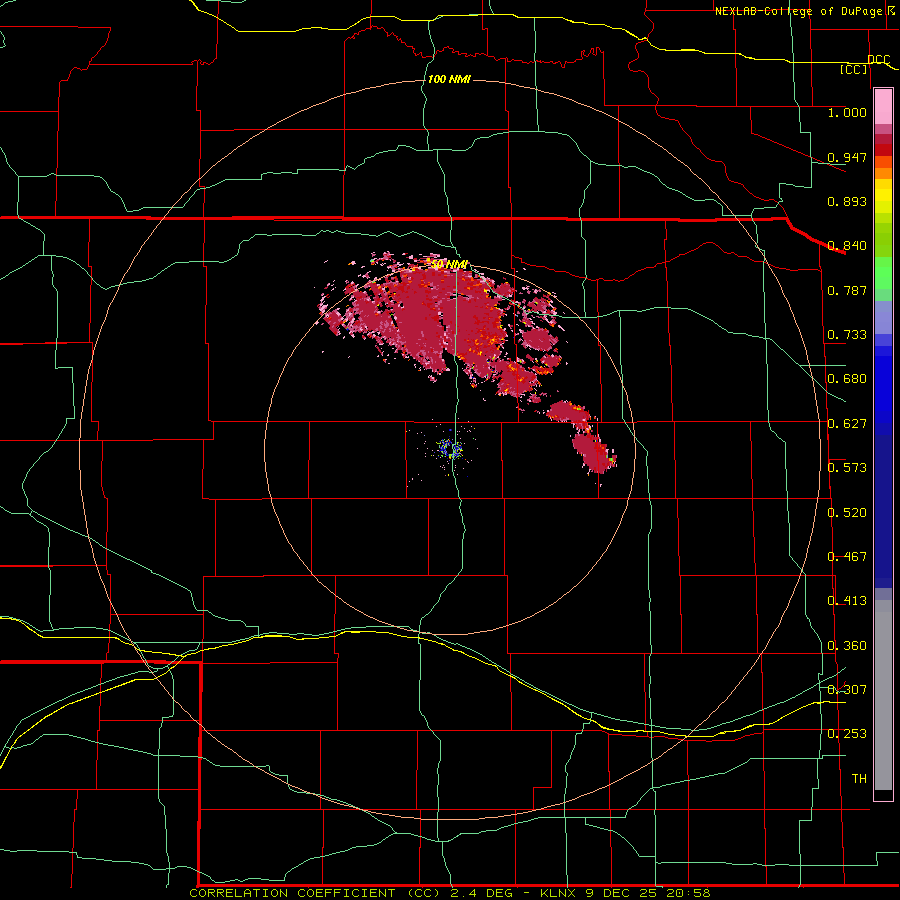Click the DCC product label
The height and width of the screenshot is (900, 900).
pyautogui.click(x=879, y=59)
